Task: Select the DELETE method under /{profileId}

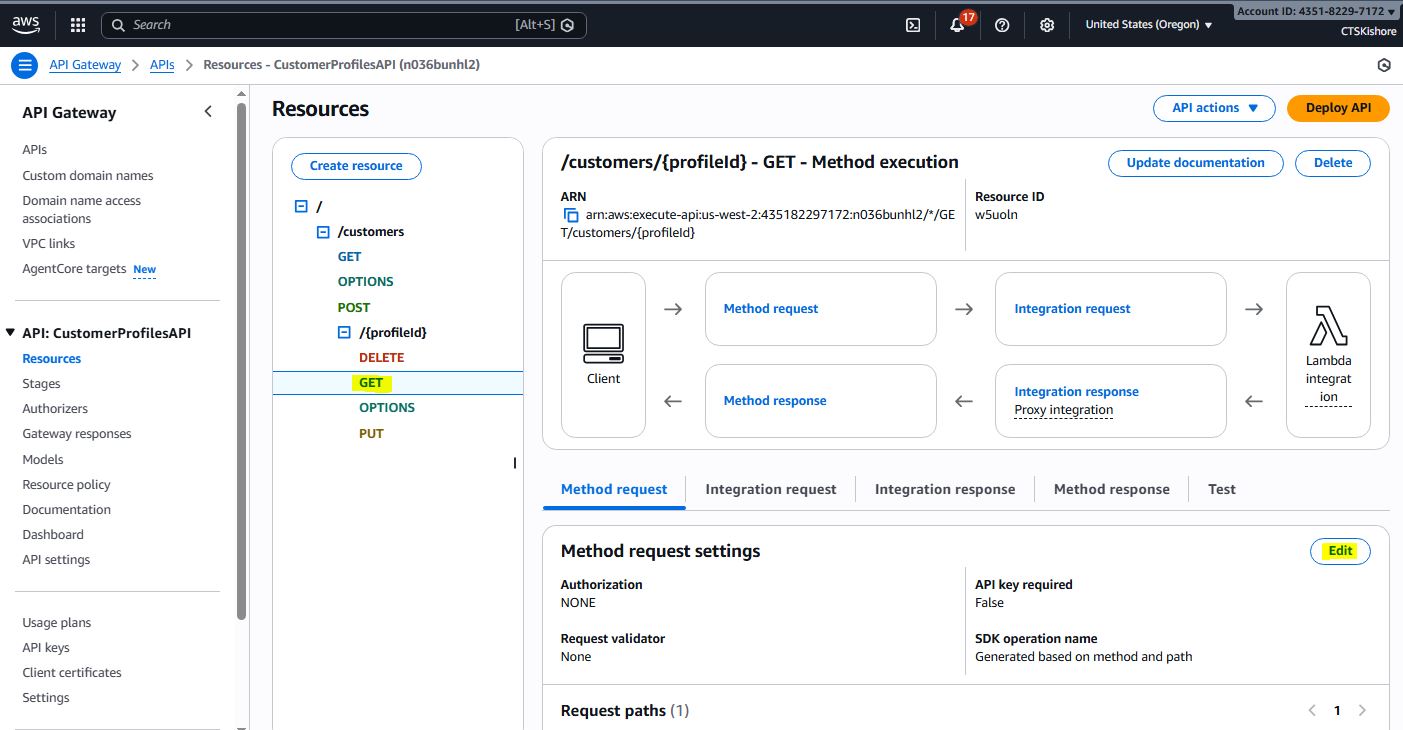Action: pyautogui.click(x=382, y=357)
